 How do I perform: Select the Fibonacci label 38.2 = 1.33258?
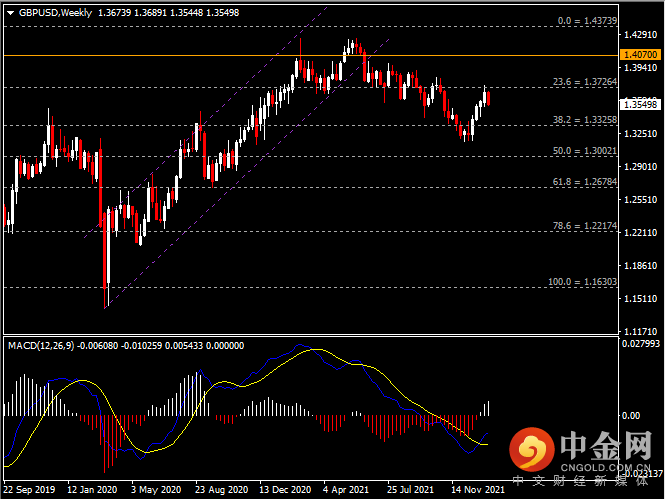[x=584, y=120]
